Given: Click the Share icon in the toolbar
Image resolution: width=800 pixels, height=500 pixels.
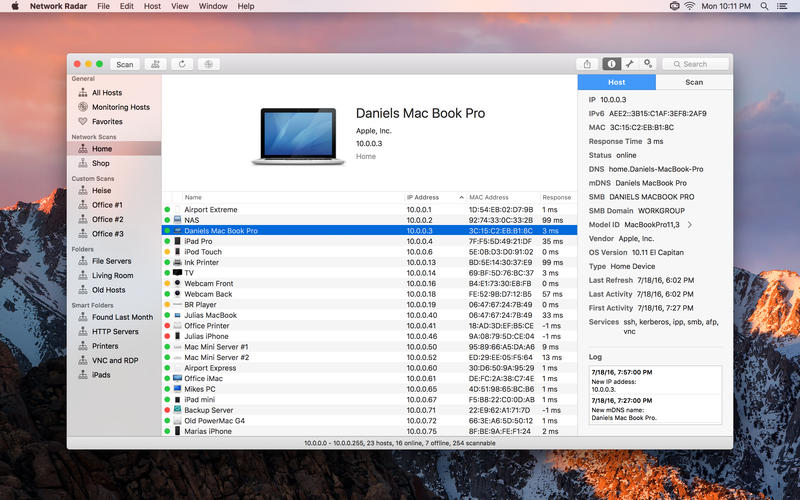Looking at the screenshot, I should tap(589, 64).
